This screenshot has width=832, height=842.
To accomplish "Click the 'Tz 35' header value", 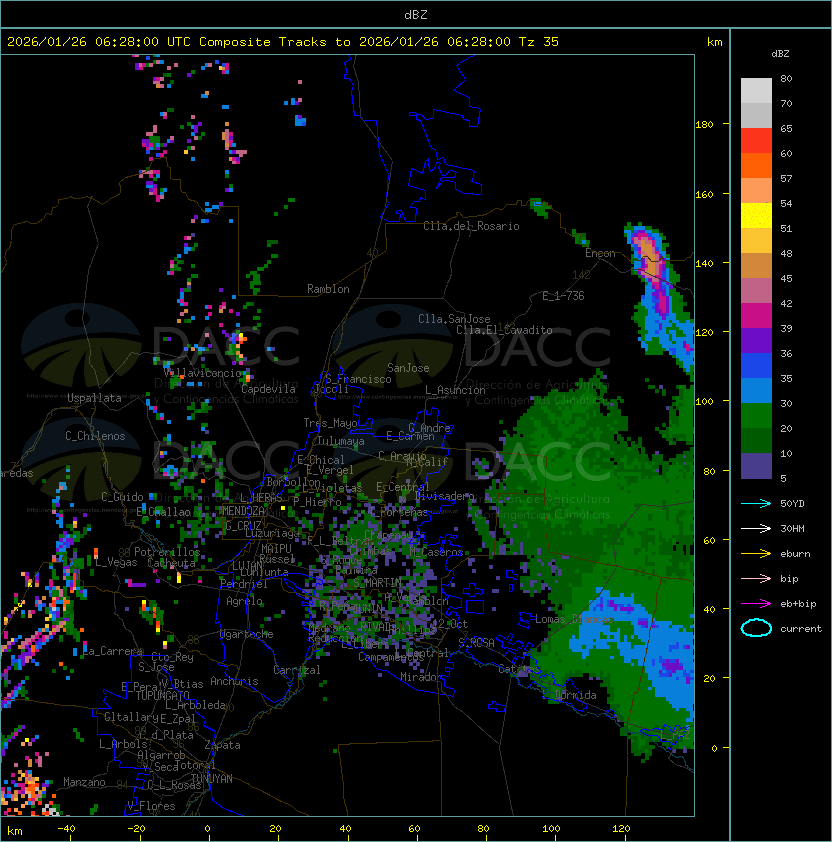I will [x=539, y=42].
